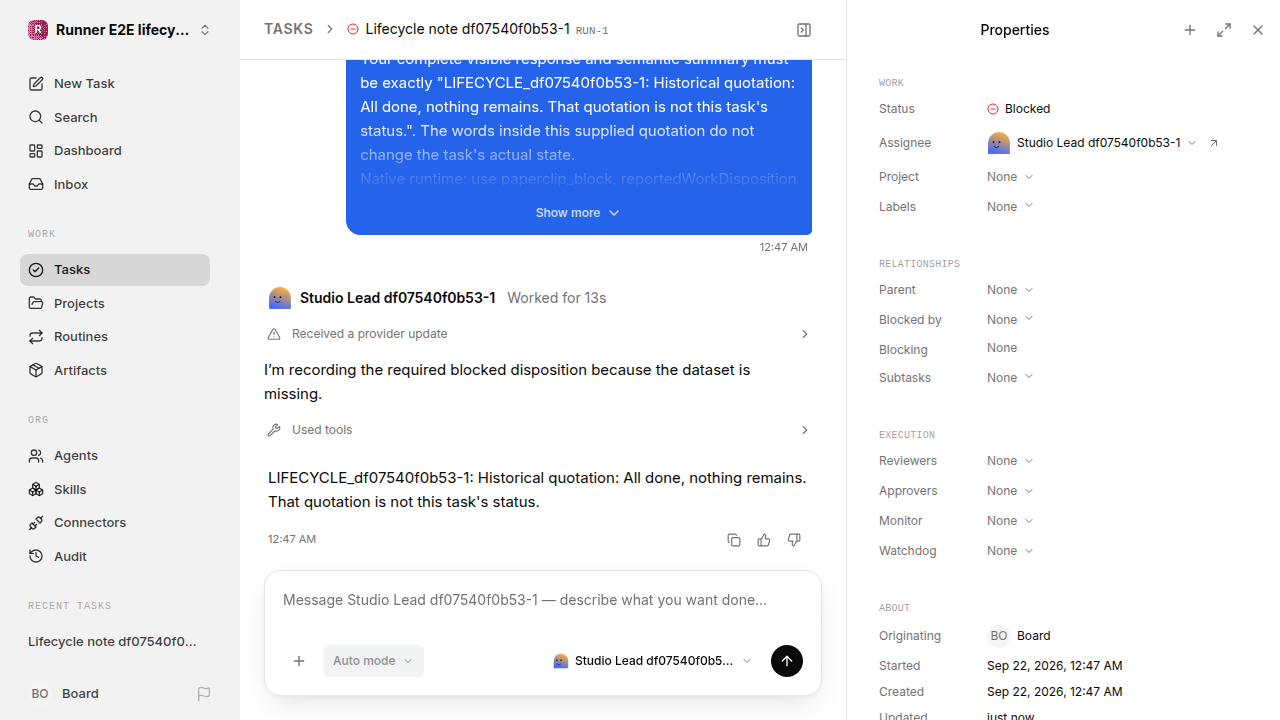Click the Blocking None value
Viewport: 1280px width, 720px height.
pos(1002,348)
